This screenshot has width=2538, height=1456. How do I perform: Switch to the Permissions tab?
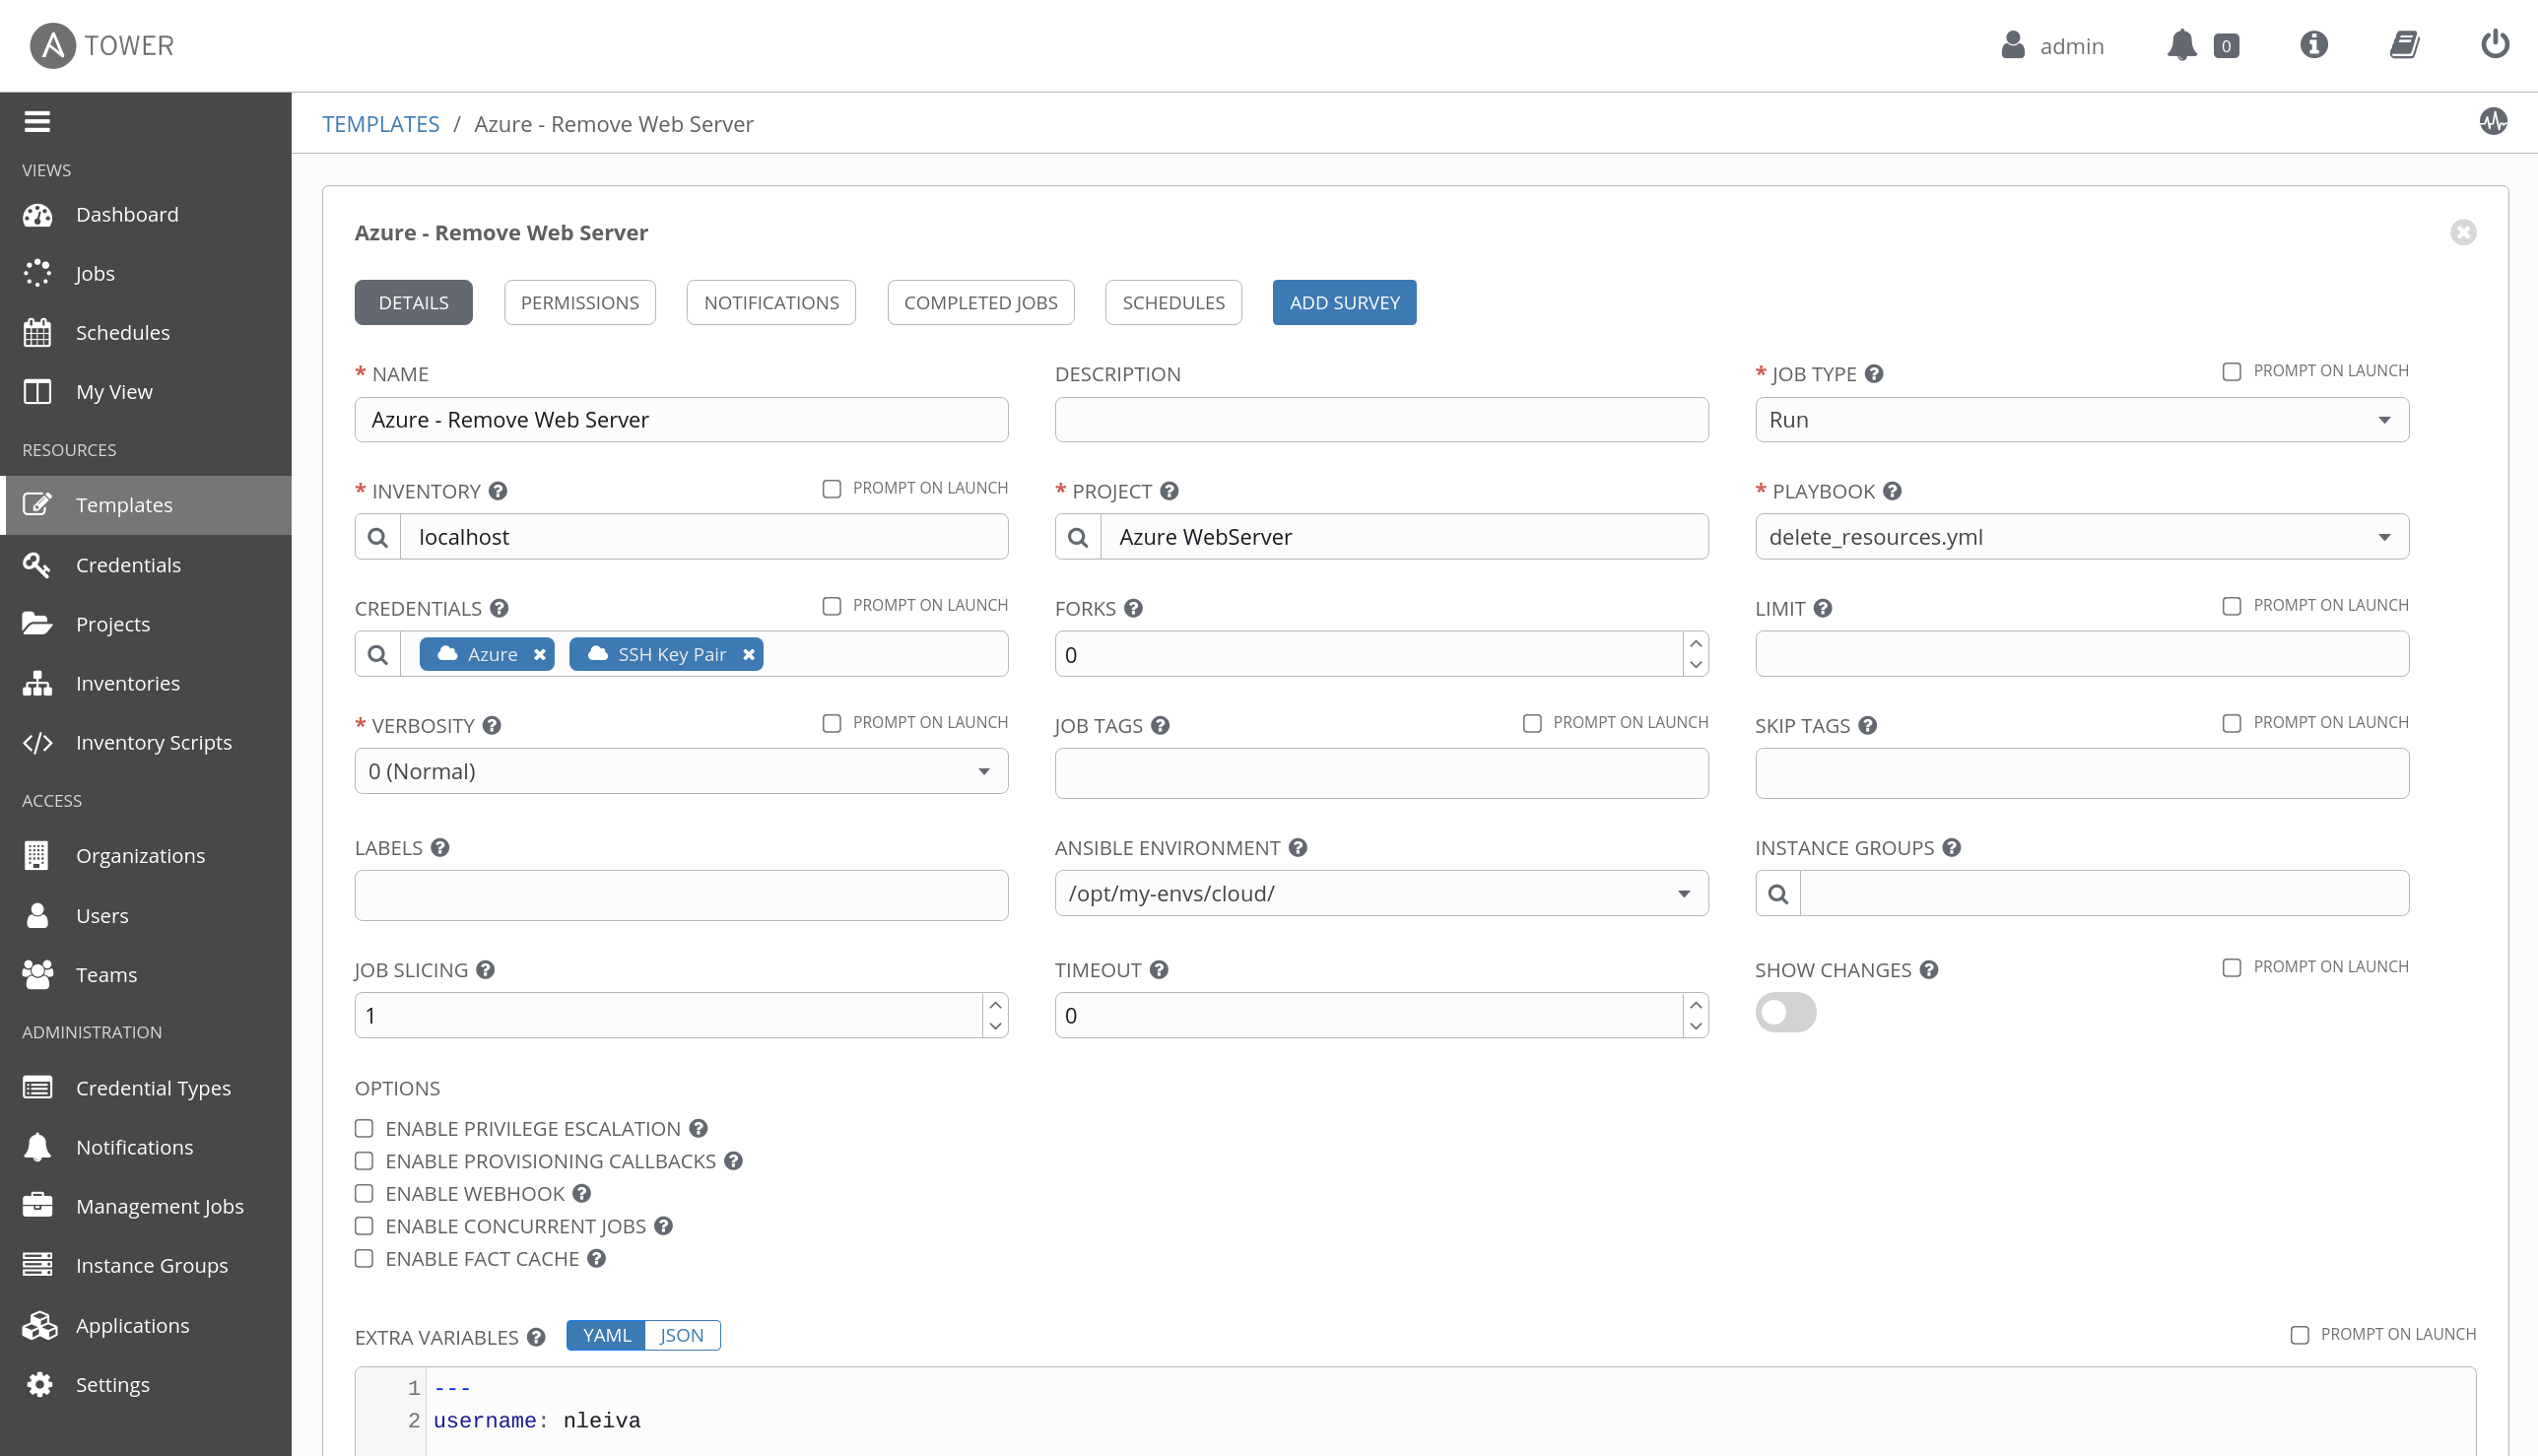click(x=579, y=302)
